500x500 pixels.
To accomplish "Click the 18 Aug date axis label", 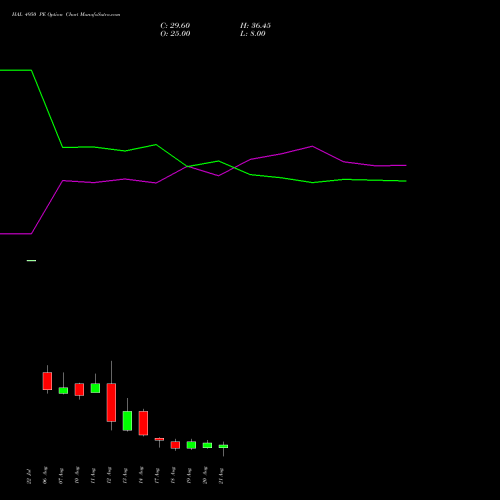I will [173, 476].
